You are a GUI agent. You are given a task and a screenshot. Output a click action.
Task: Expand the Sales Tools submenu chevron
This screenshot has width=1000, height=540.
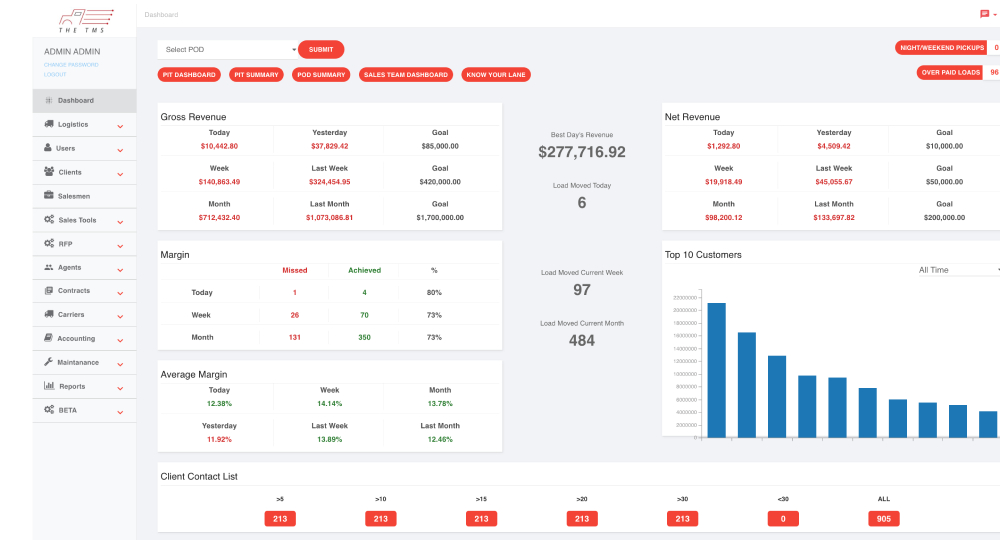[120, 221]
